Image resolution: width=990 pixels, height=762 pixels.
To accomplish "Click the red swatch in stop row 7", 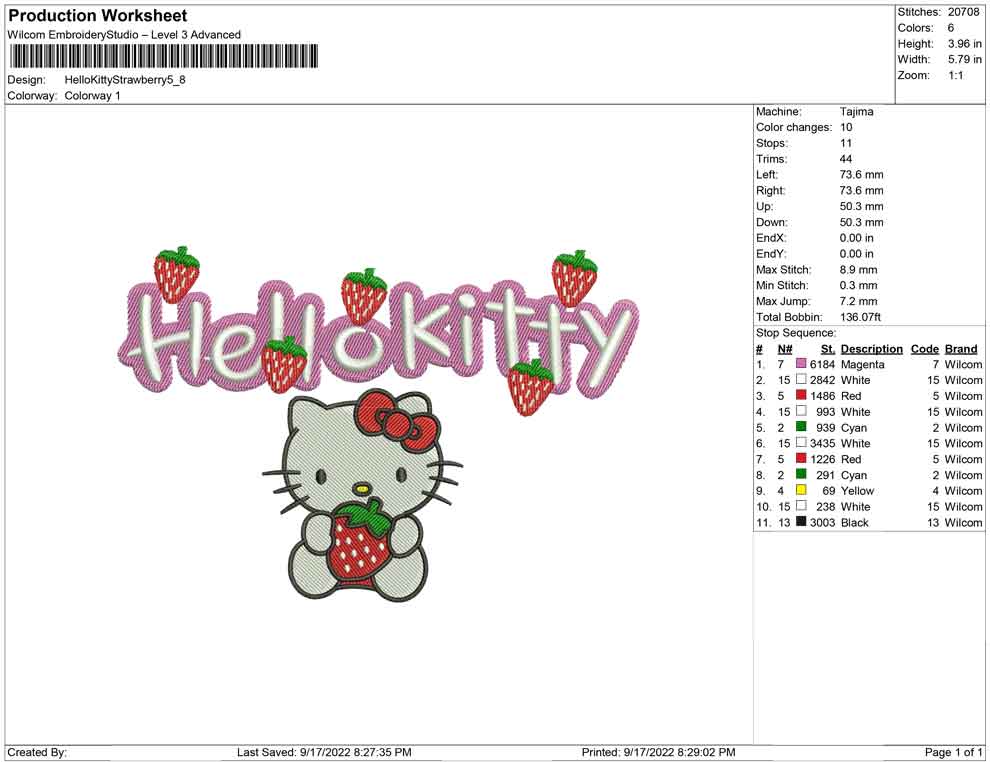I will 801,458.
